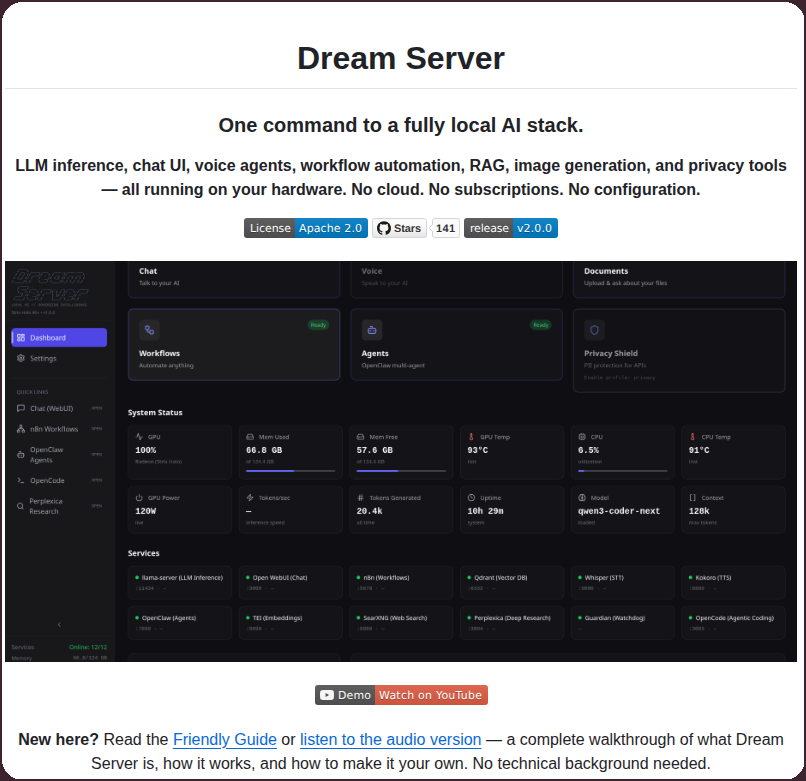Click the YouTube play icon on Demo badge
Image resolution: width=806 pixels, height=781 pixels.
(x=327, y=695)
